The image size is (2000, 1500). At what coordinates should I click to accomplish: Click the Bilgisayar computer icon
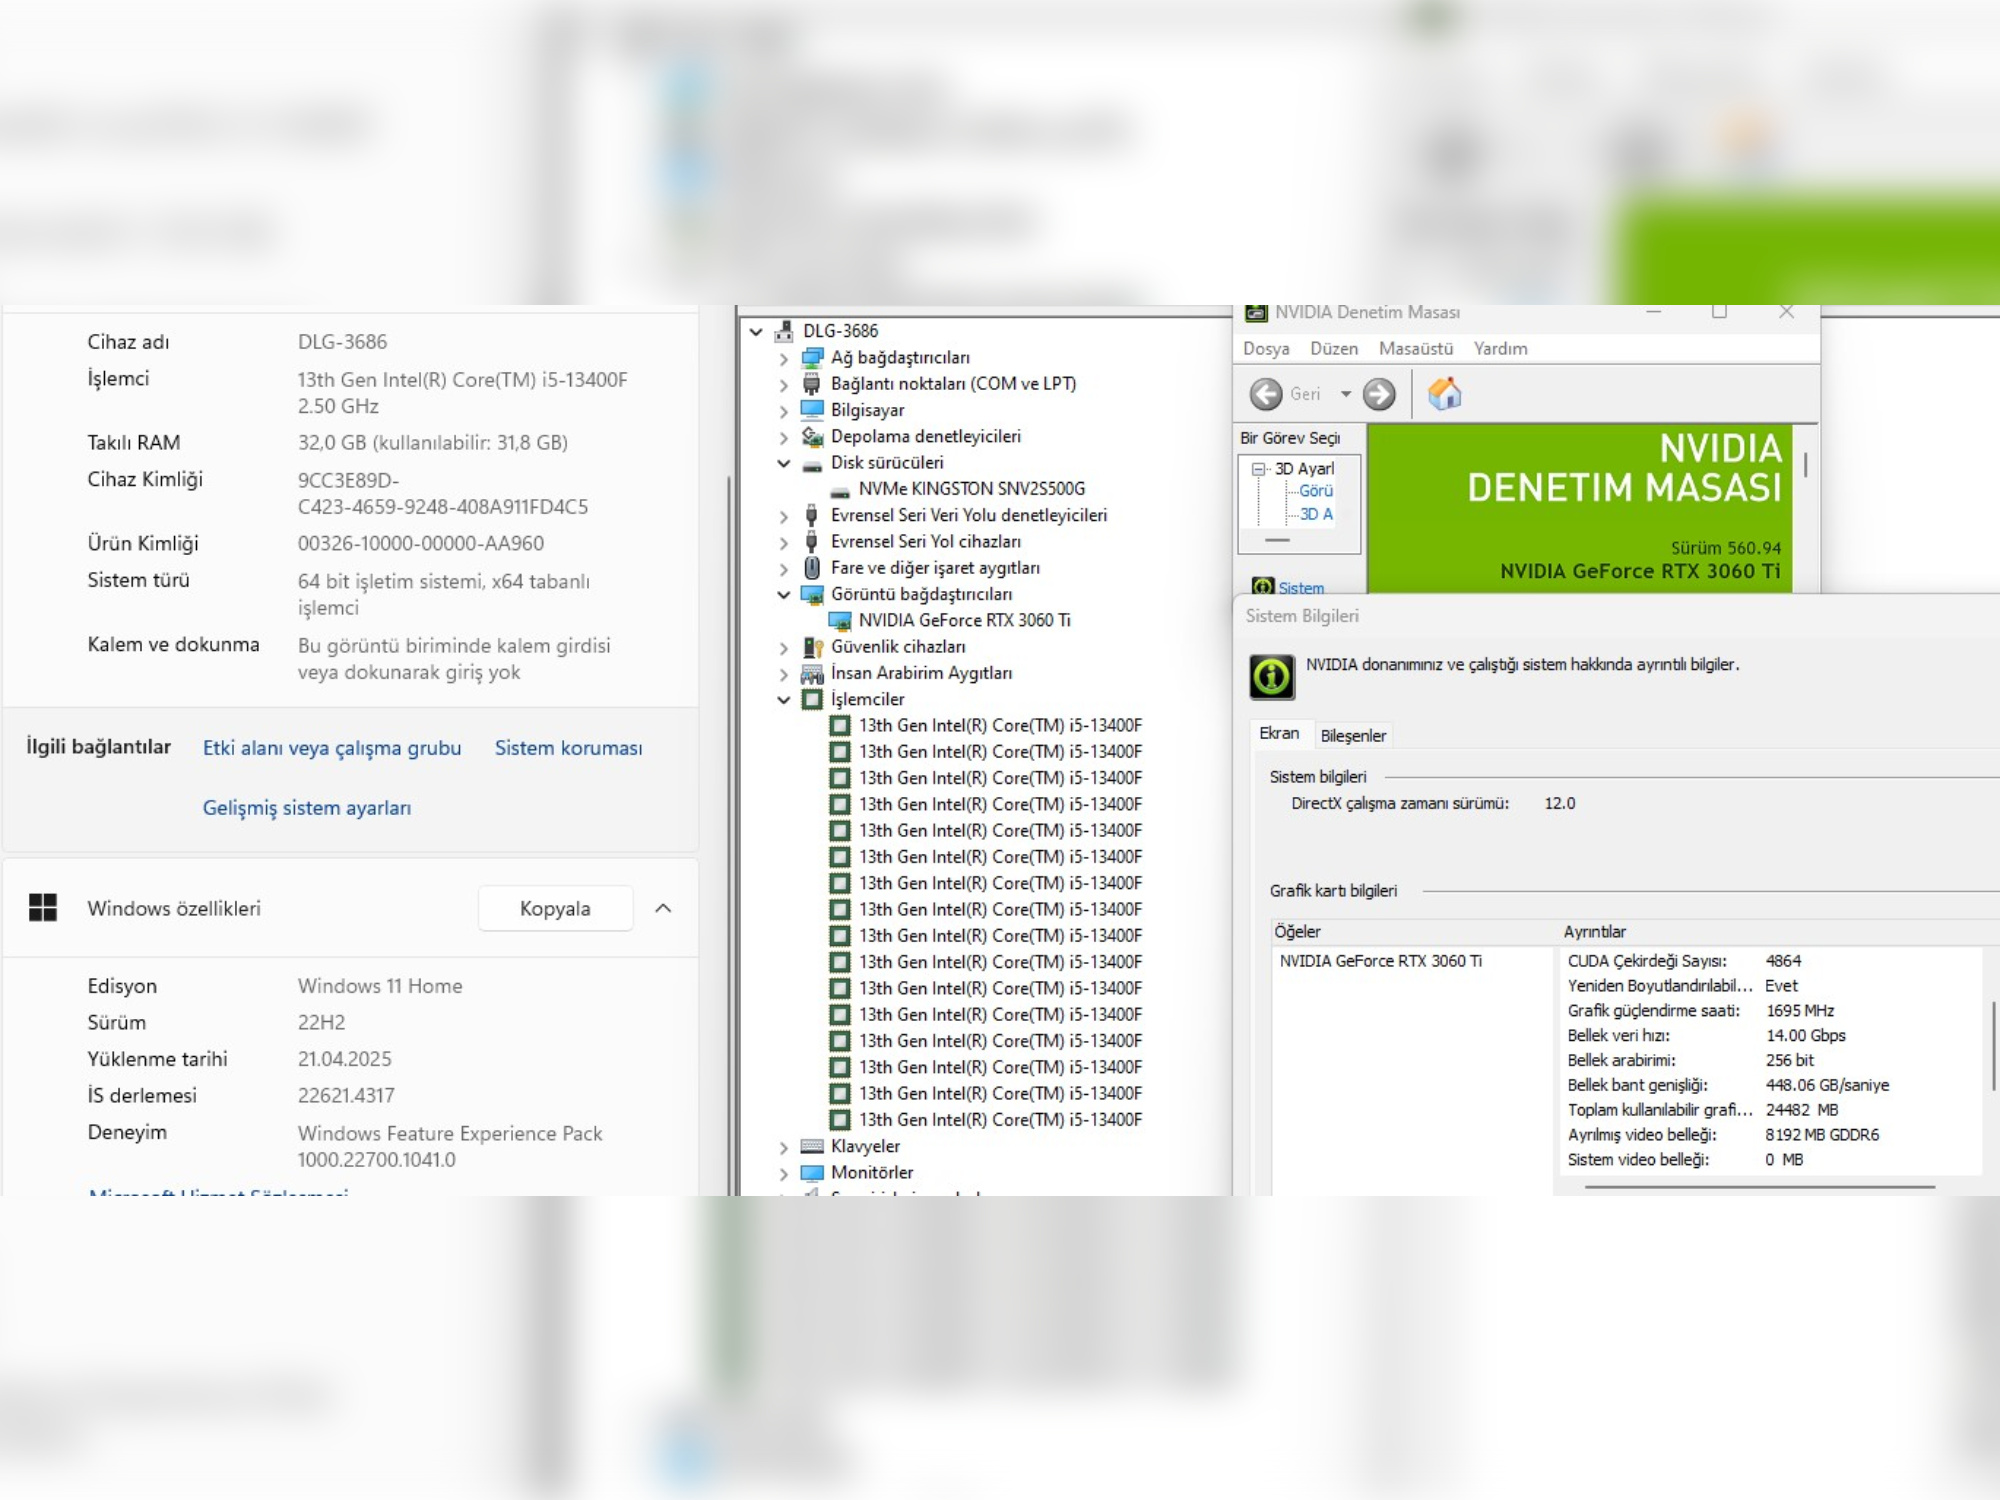click(812, 410)
